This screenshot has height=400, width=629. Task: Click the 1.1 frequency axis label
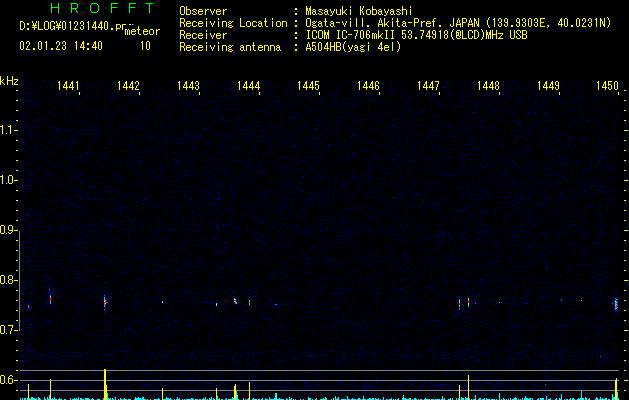tap(9, 130)
